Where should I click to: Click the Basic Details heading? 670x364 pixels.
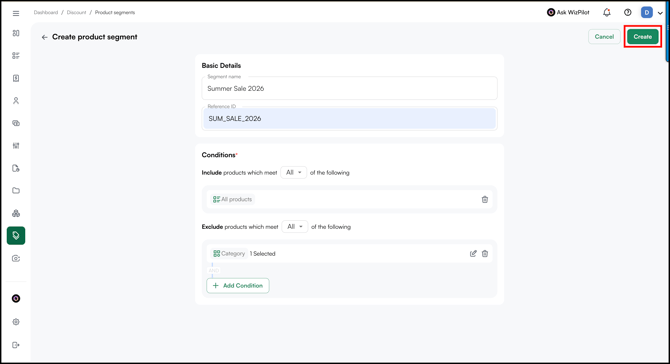pyautogui.click(x=221, y=65)
